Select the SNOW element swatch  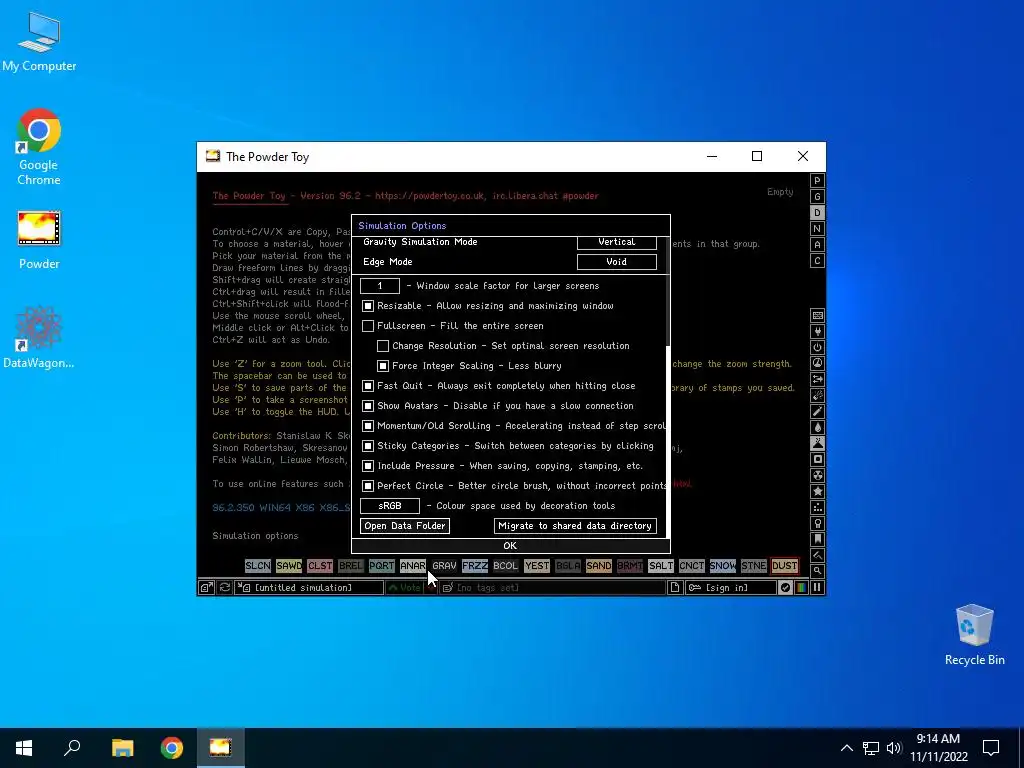[722, 566]
